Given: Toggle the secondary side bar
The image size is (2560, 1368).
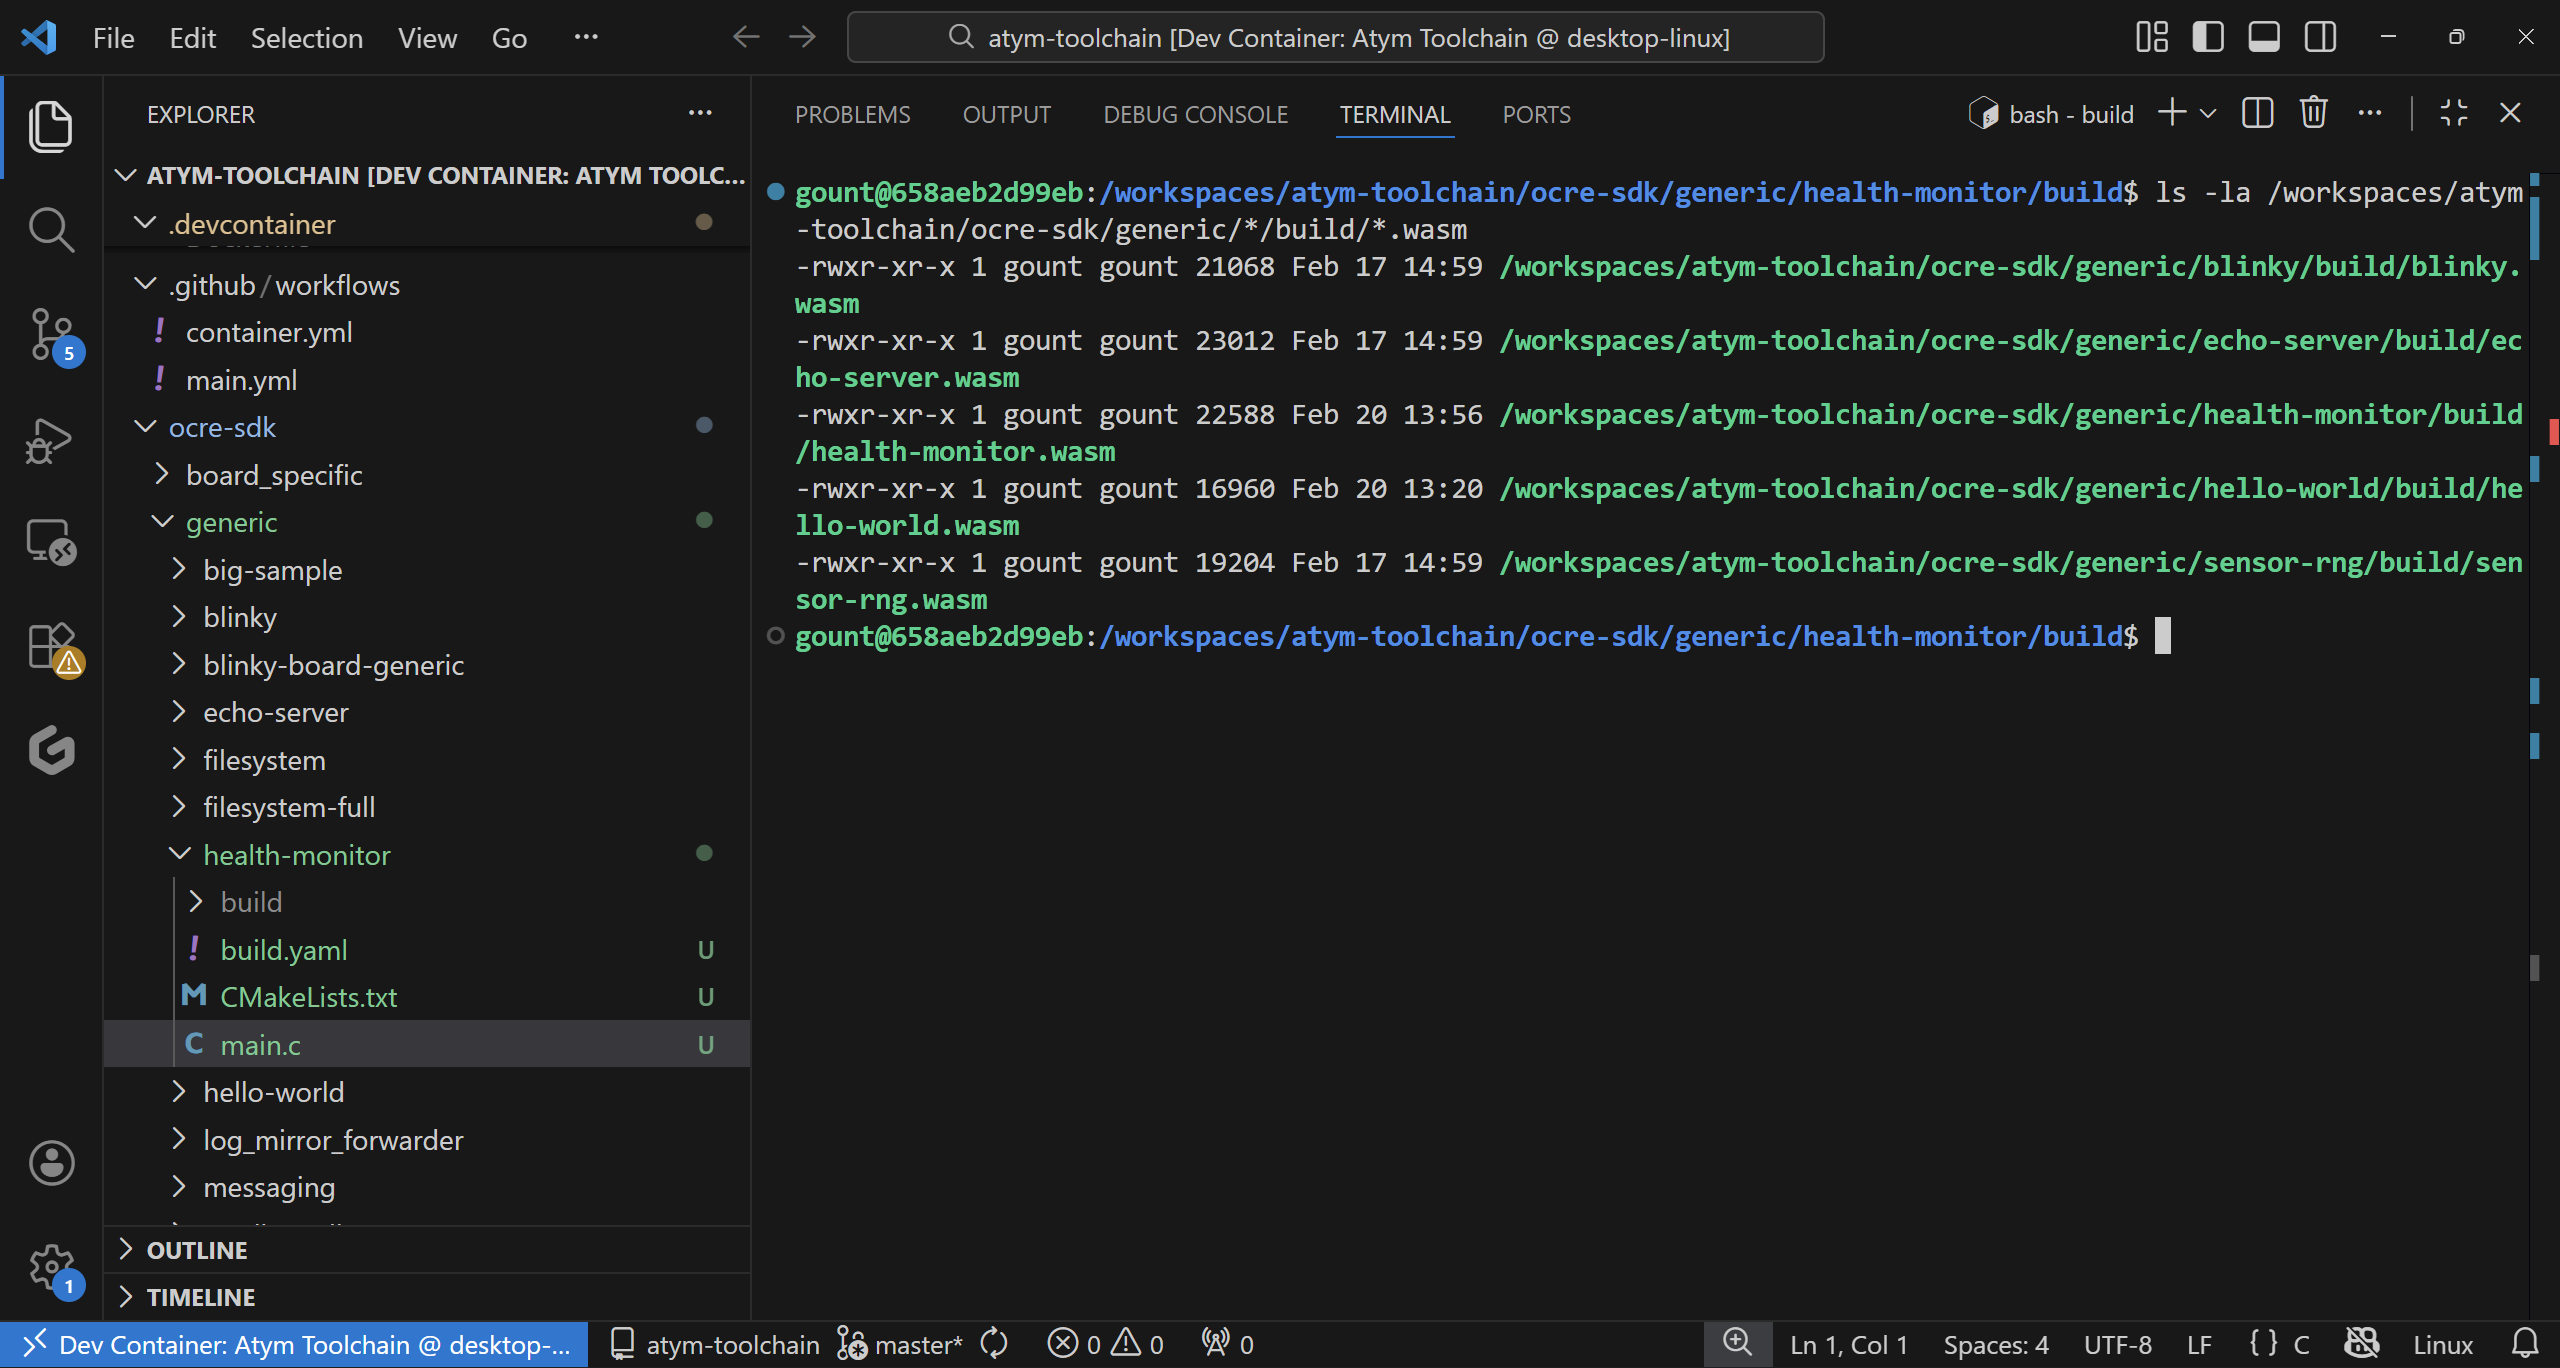Looking at the screenshot, I should [x=2319, y=37].
